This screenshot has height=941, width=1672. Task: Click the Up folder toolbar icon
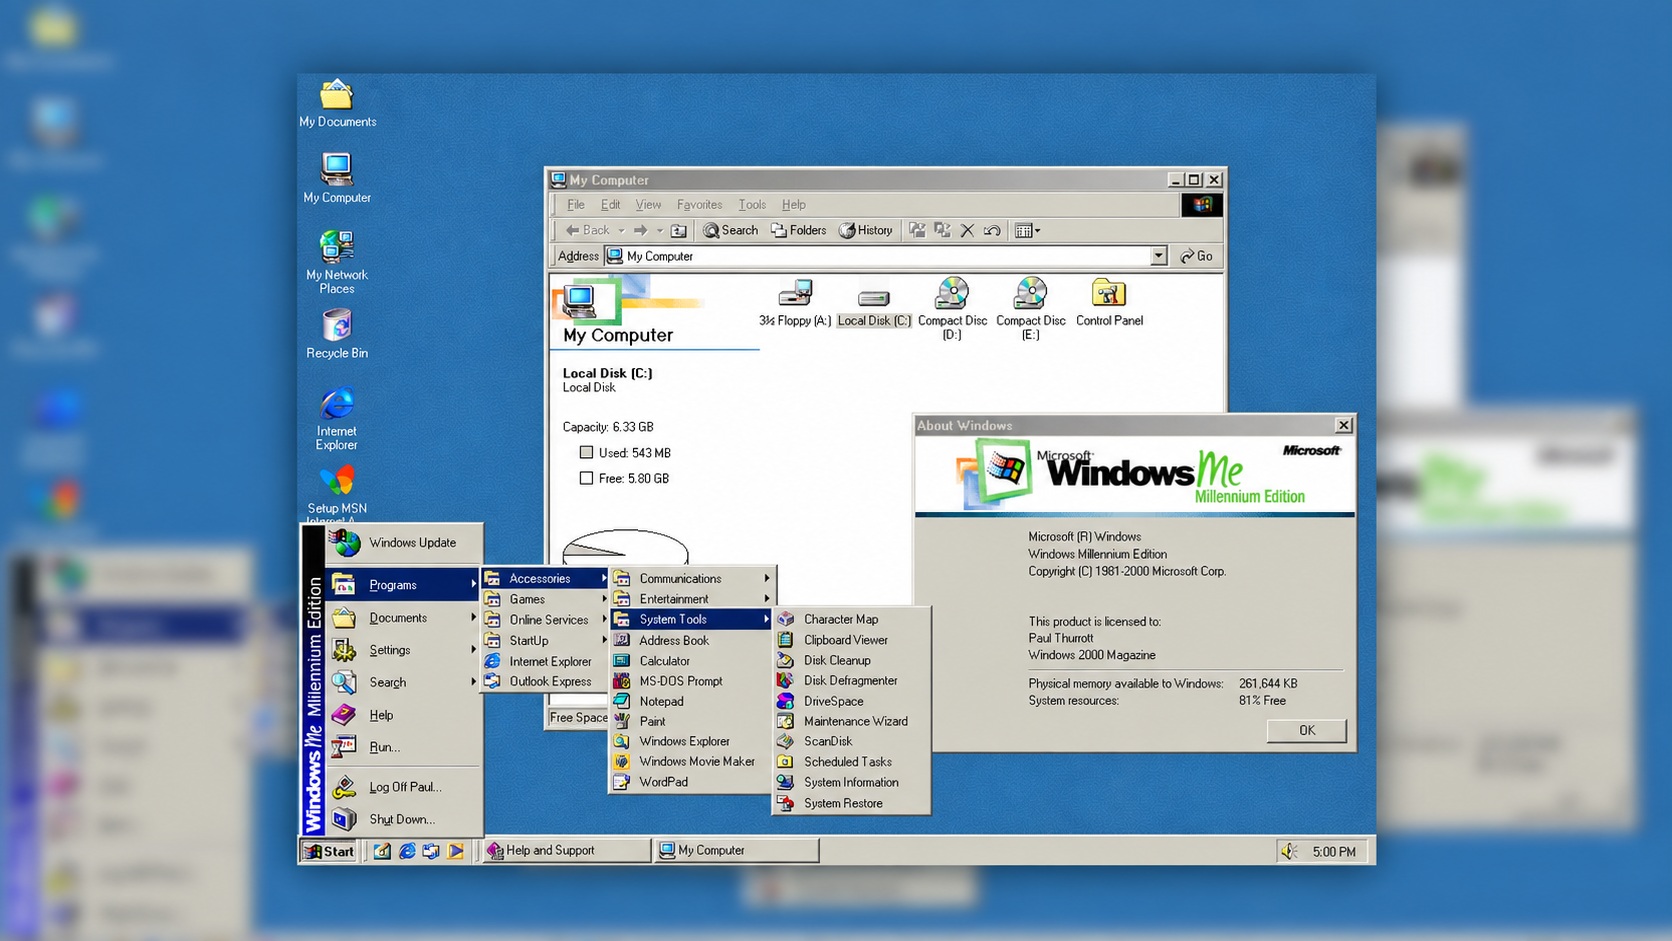[679, 231]
